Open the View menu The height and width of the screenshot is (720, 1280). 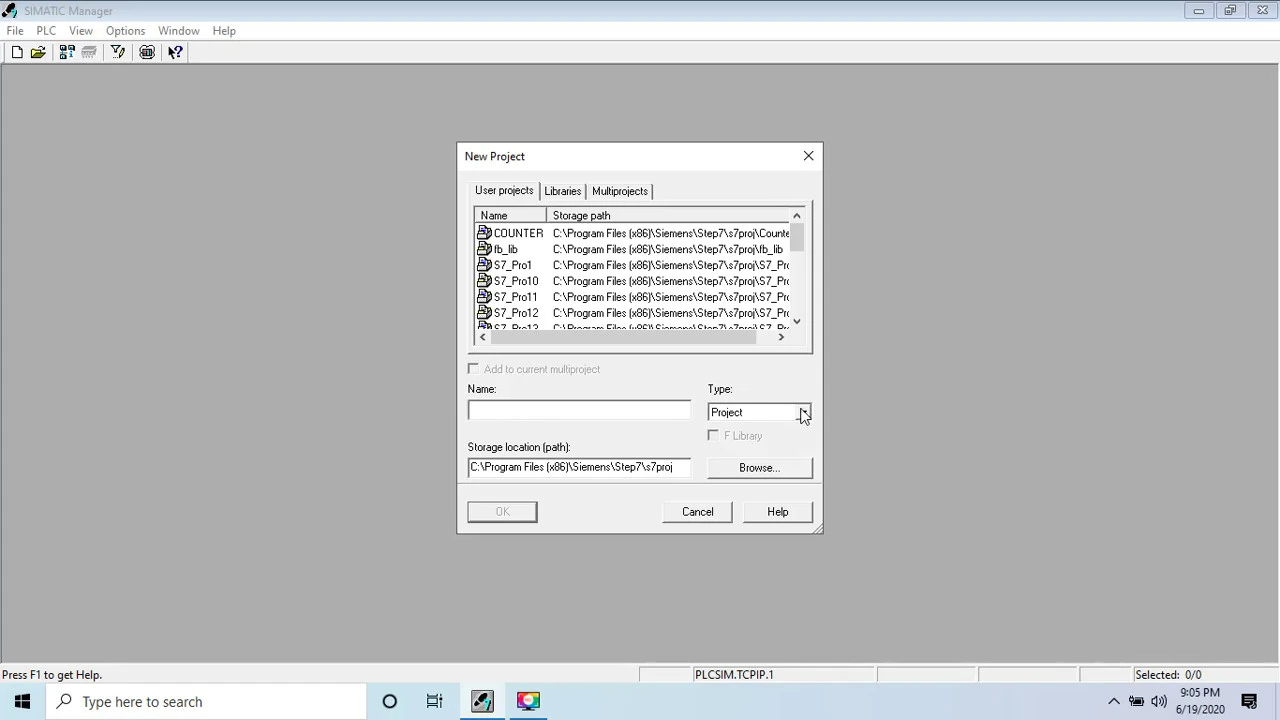click(x=81, y=31)
